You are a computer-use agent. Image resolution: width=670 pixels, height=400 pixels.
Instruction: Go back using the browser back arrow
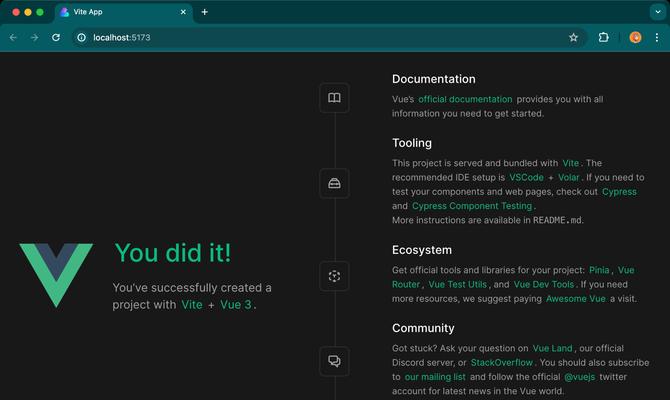13,38
